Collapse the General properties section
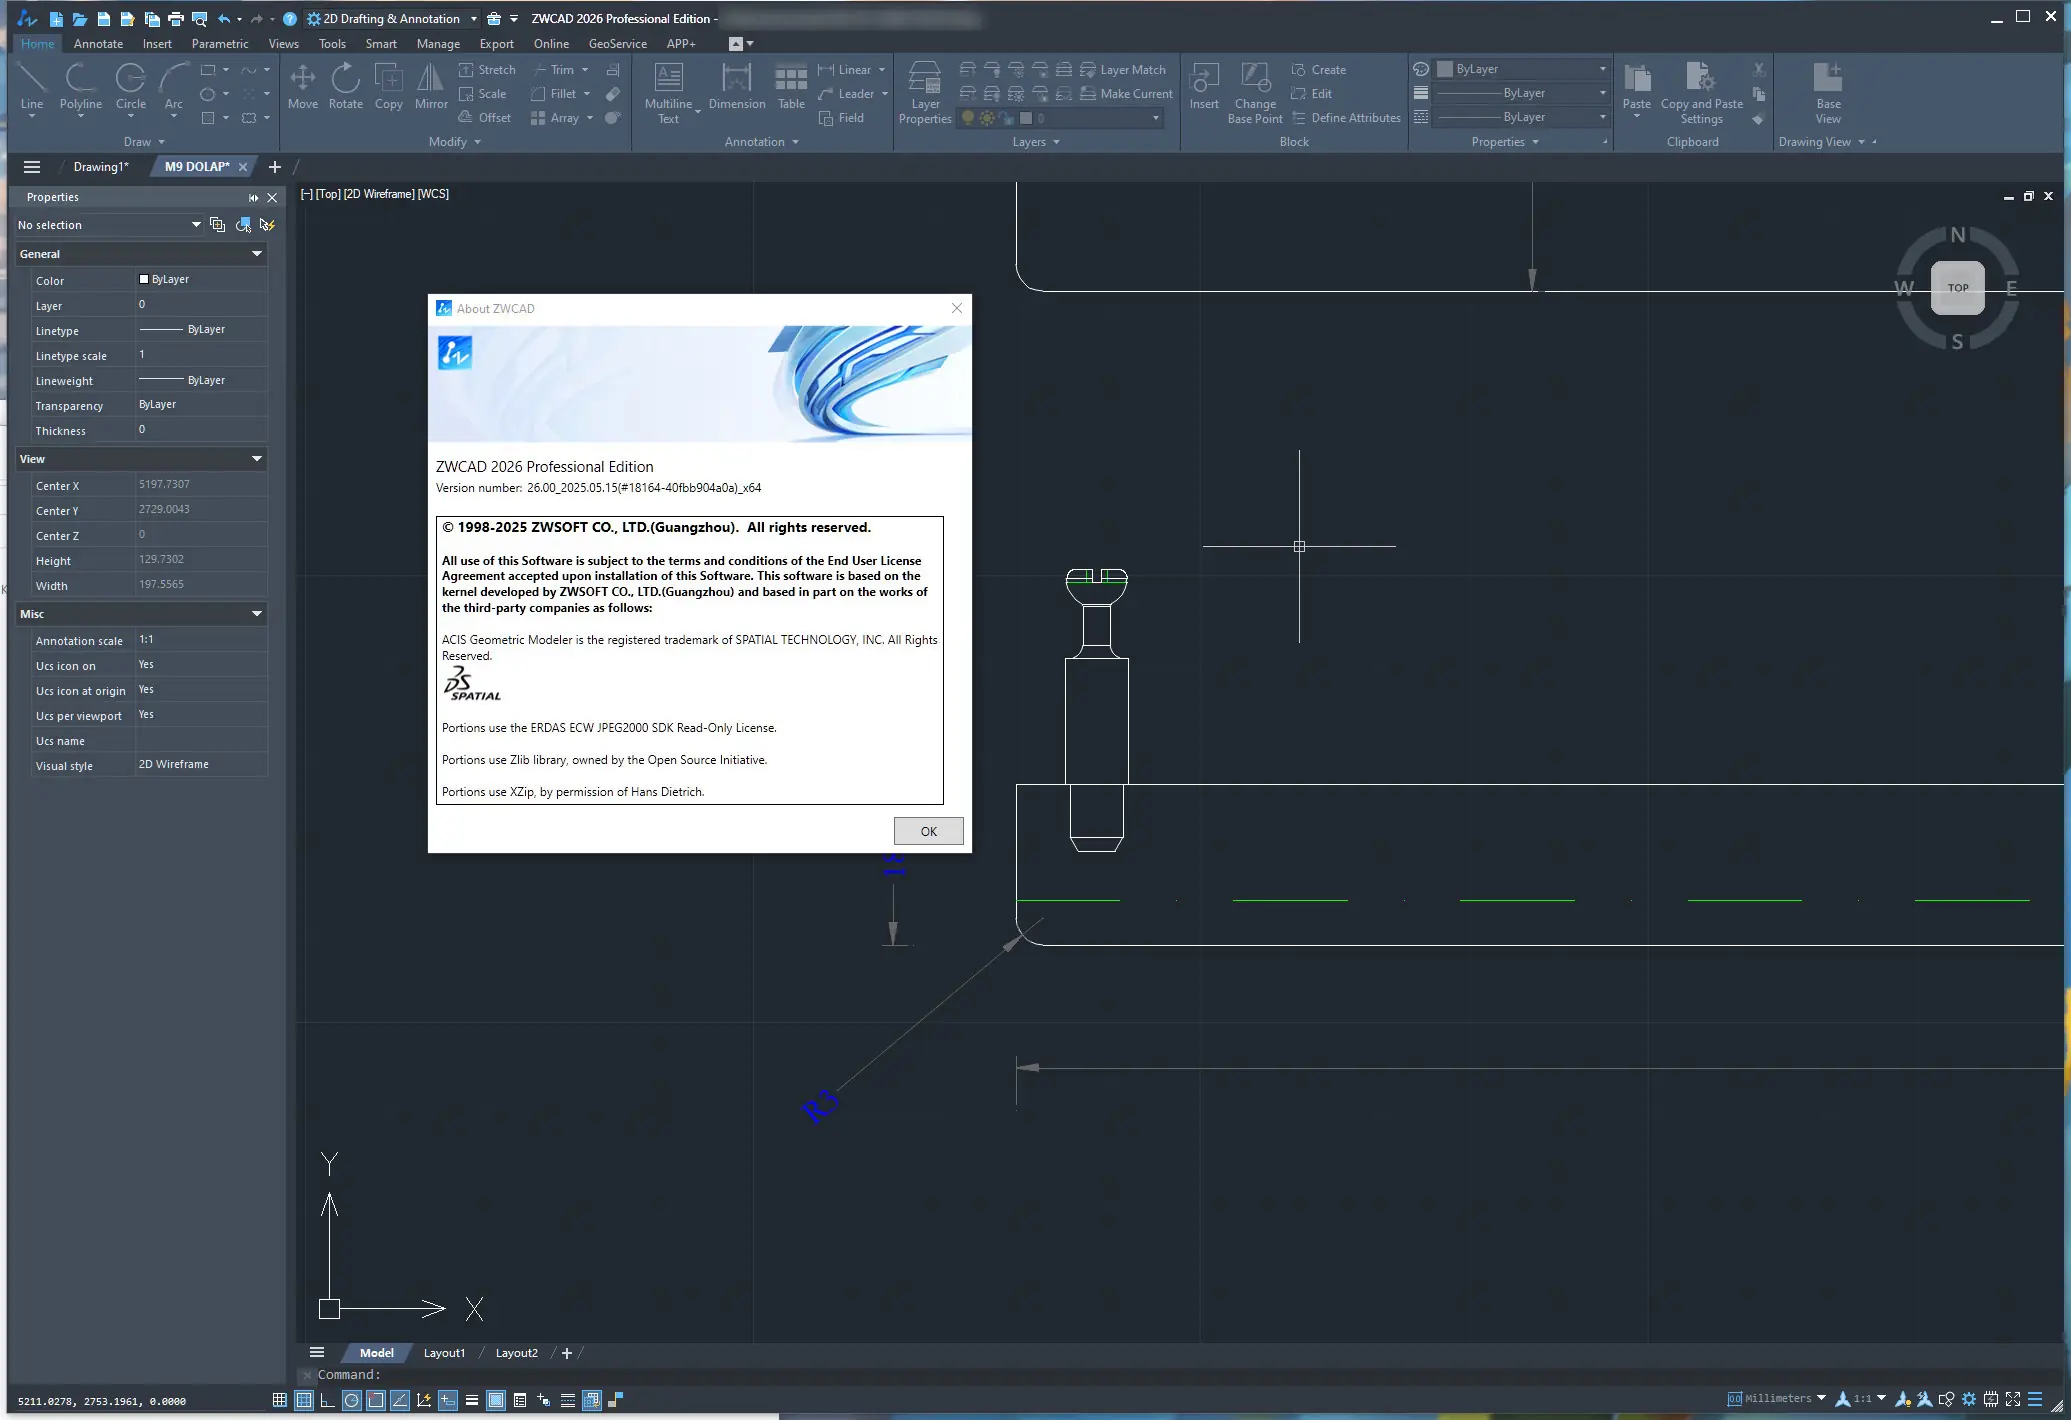The height and width of the screenshot is (1420, 2071). point(257,254)
